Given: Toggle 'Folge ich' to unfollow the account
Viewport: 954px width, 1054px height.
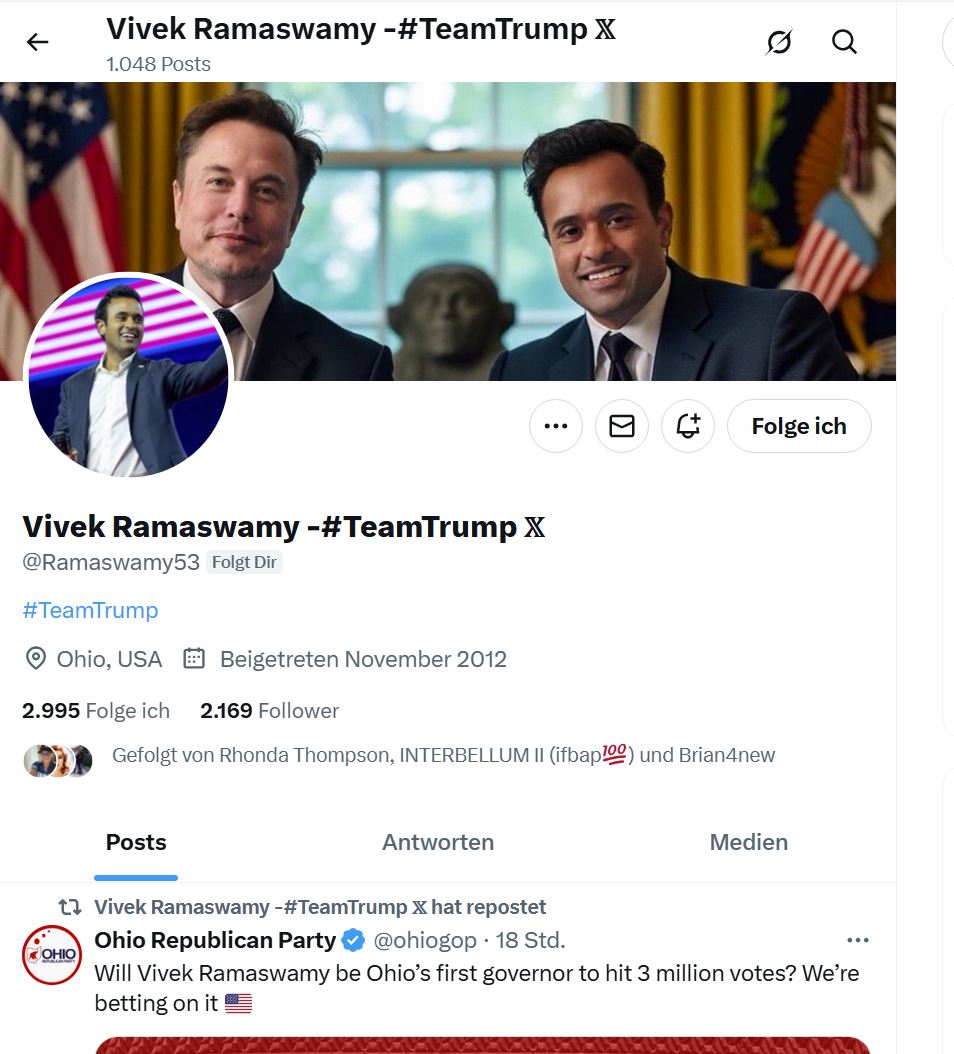Looking at the screenshot, I should (x=798, y=425).
